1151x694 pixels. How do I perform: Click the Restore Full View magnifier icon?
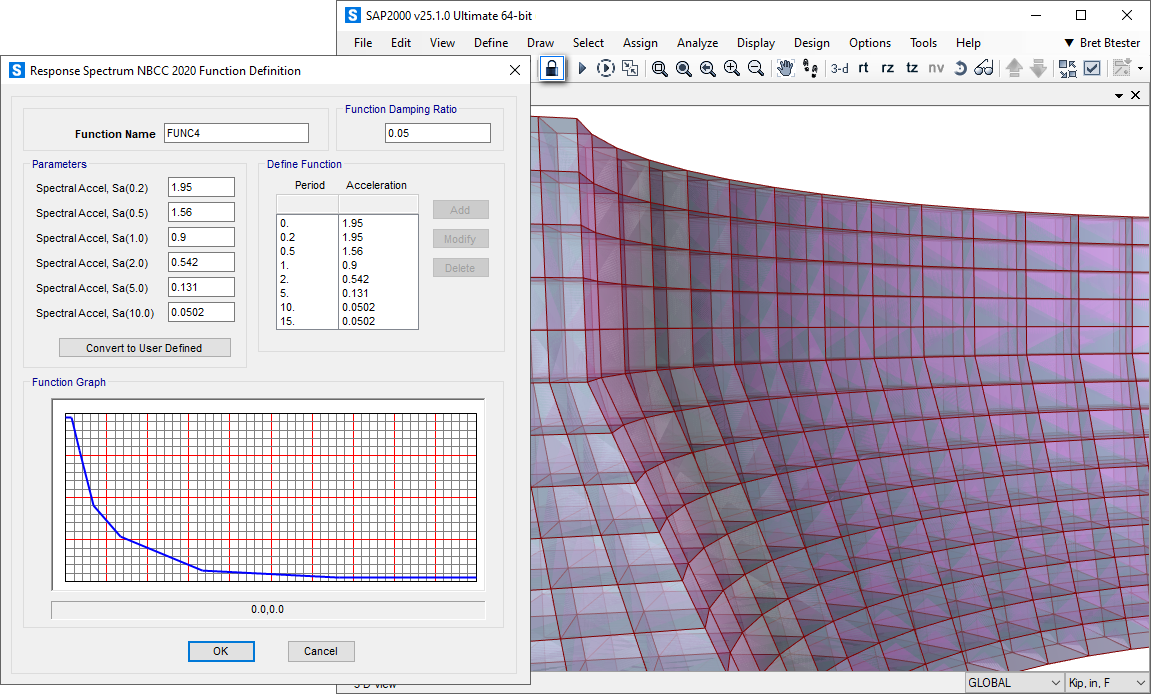[x=684, y=67]
